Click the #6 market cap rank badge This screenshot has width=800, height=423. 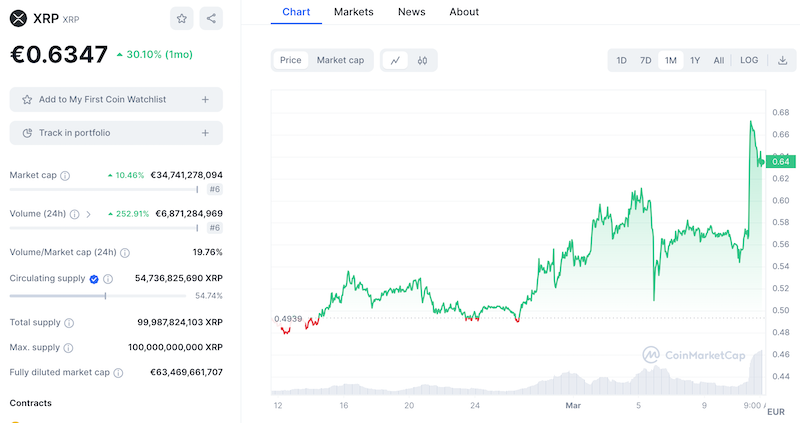coord(215,189)
